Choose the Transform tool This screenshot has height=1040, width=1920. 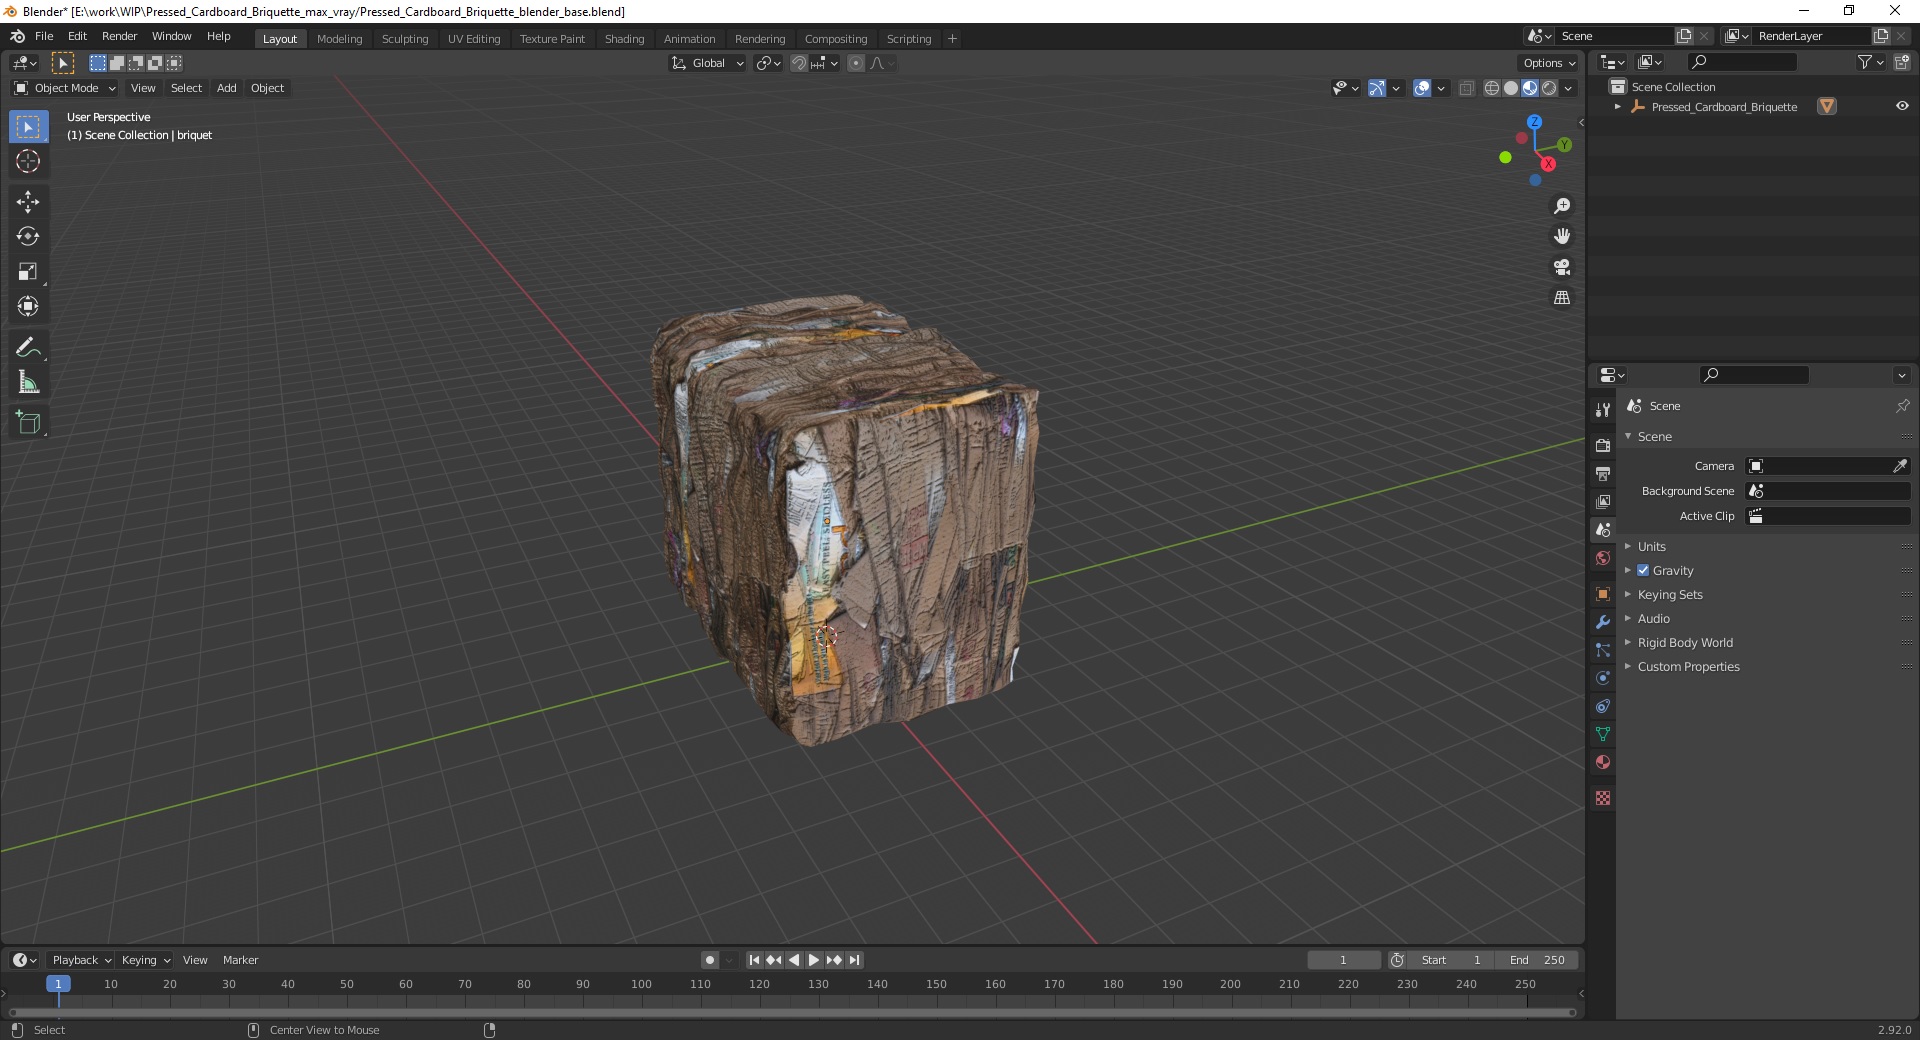(28, 307)
